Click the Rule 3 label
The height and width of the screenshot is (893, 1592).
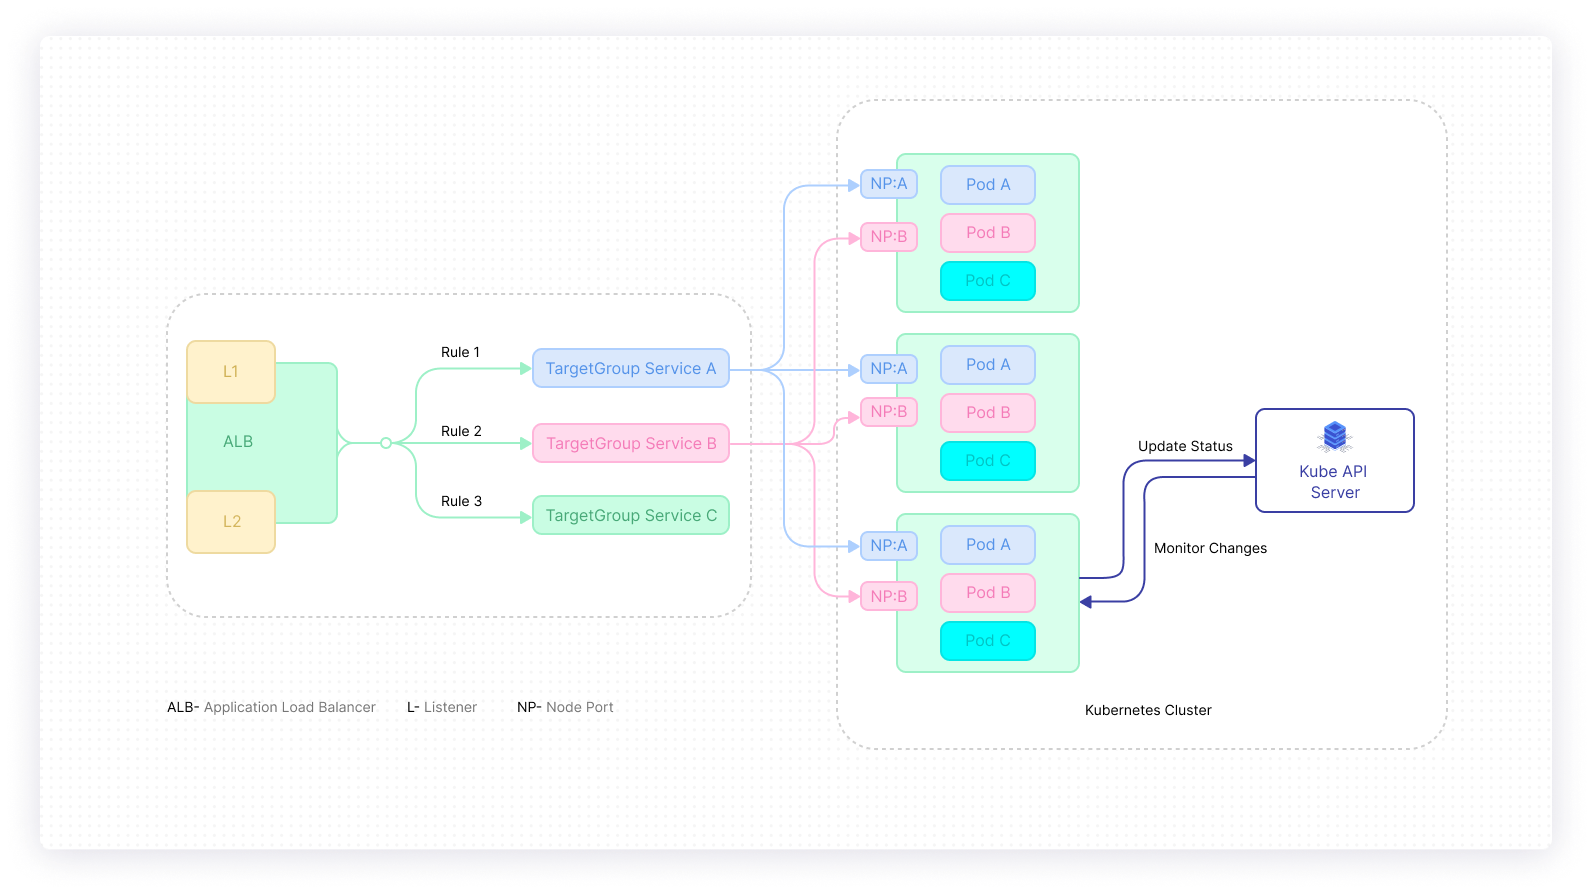click(461, 501)
